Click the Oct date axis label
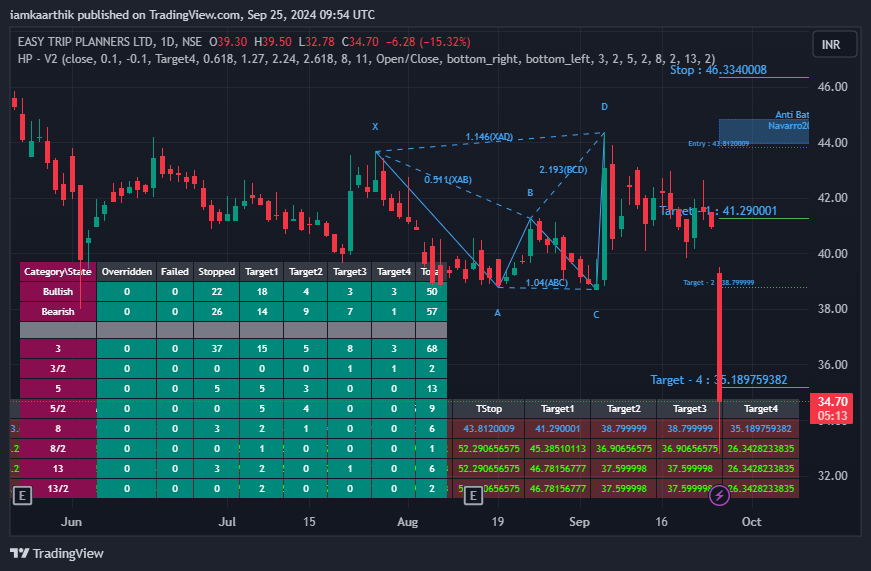Viewport: 871px width, 571px height. point(752,522)
